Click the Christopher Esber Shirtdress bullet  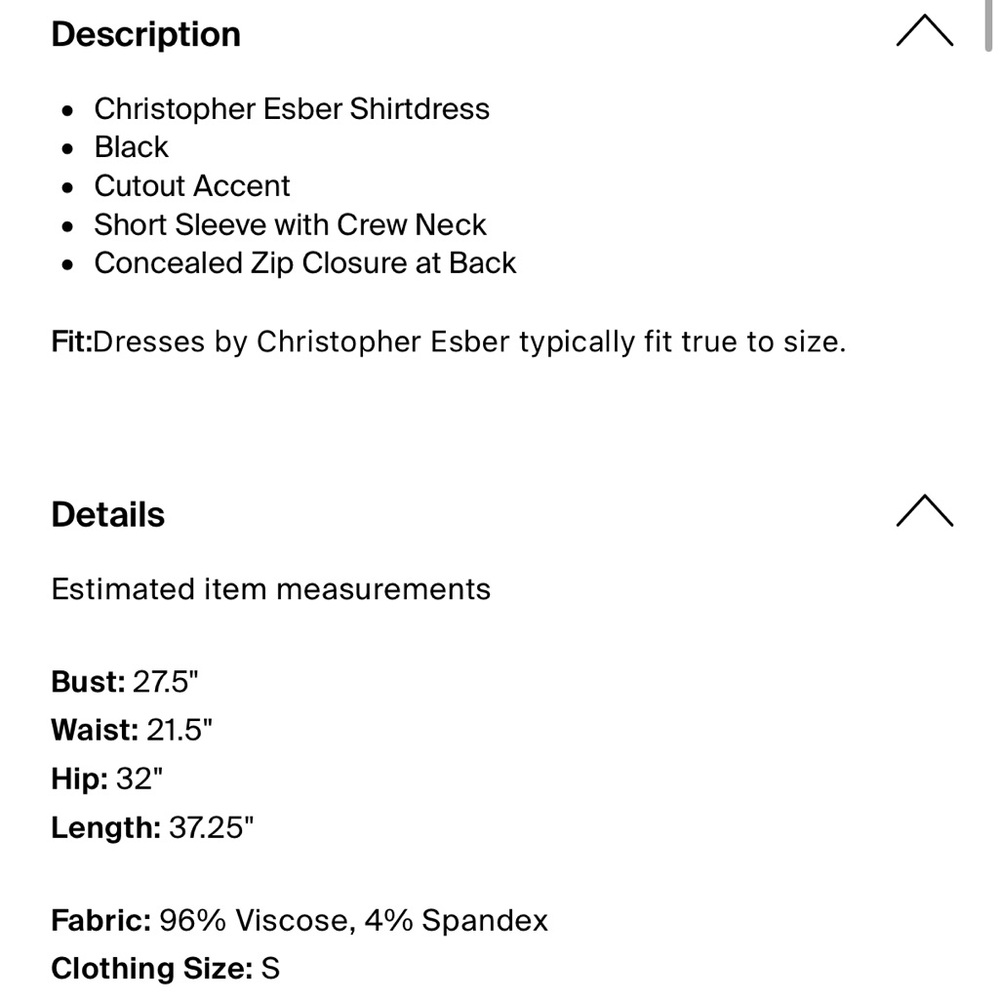[x=291, y=108]
